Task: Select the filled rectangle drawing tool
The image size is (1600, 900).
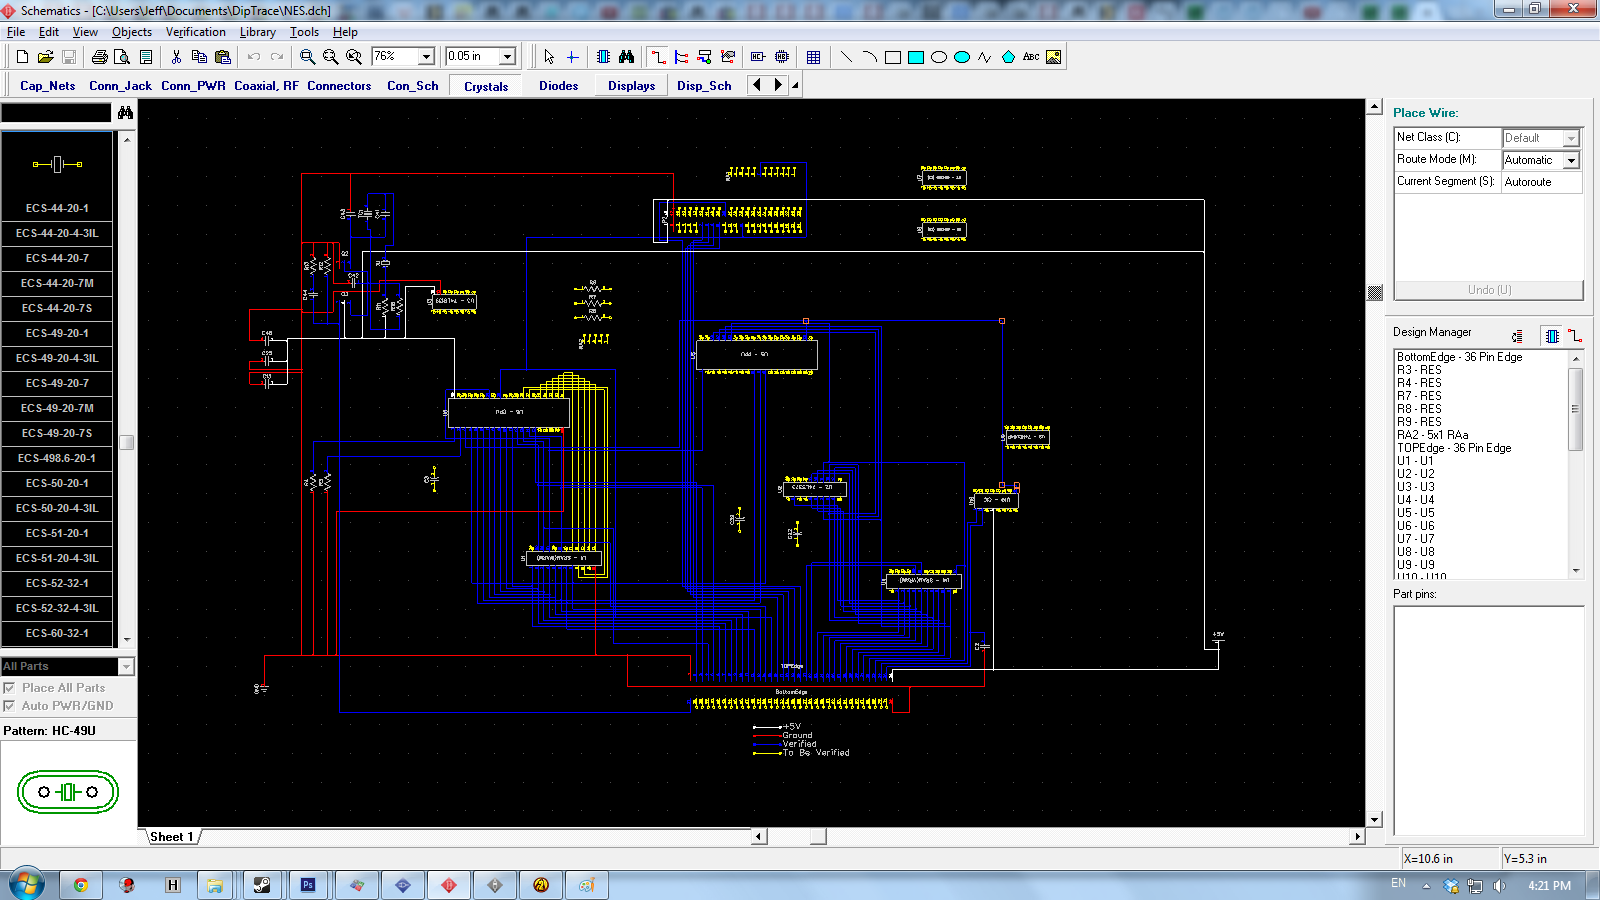Action: [x=915, y=57]
